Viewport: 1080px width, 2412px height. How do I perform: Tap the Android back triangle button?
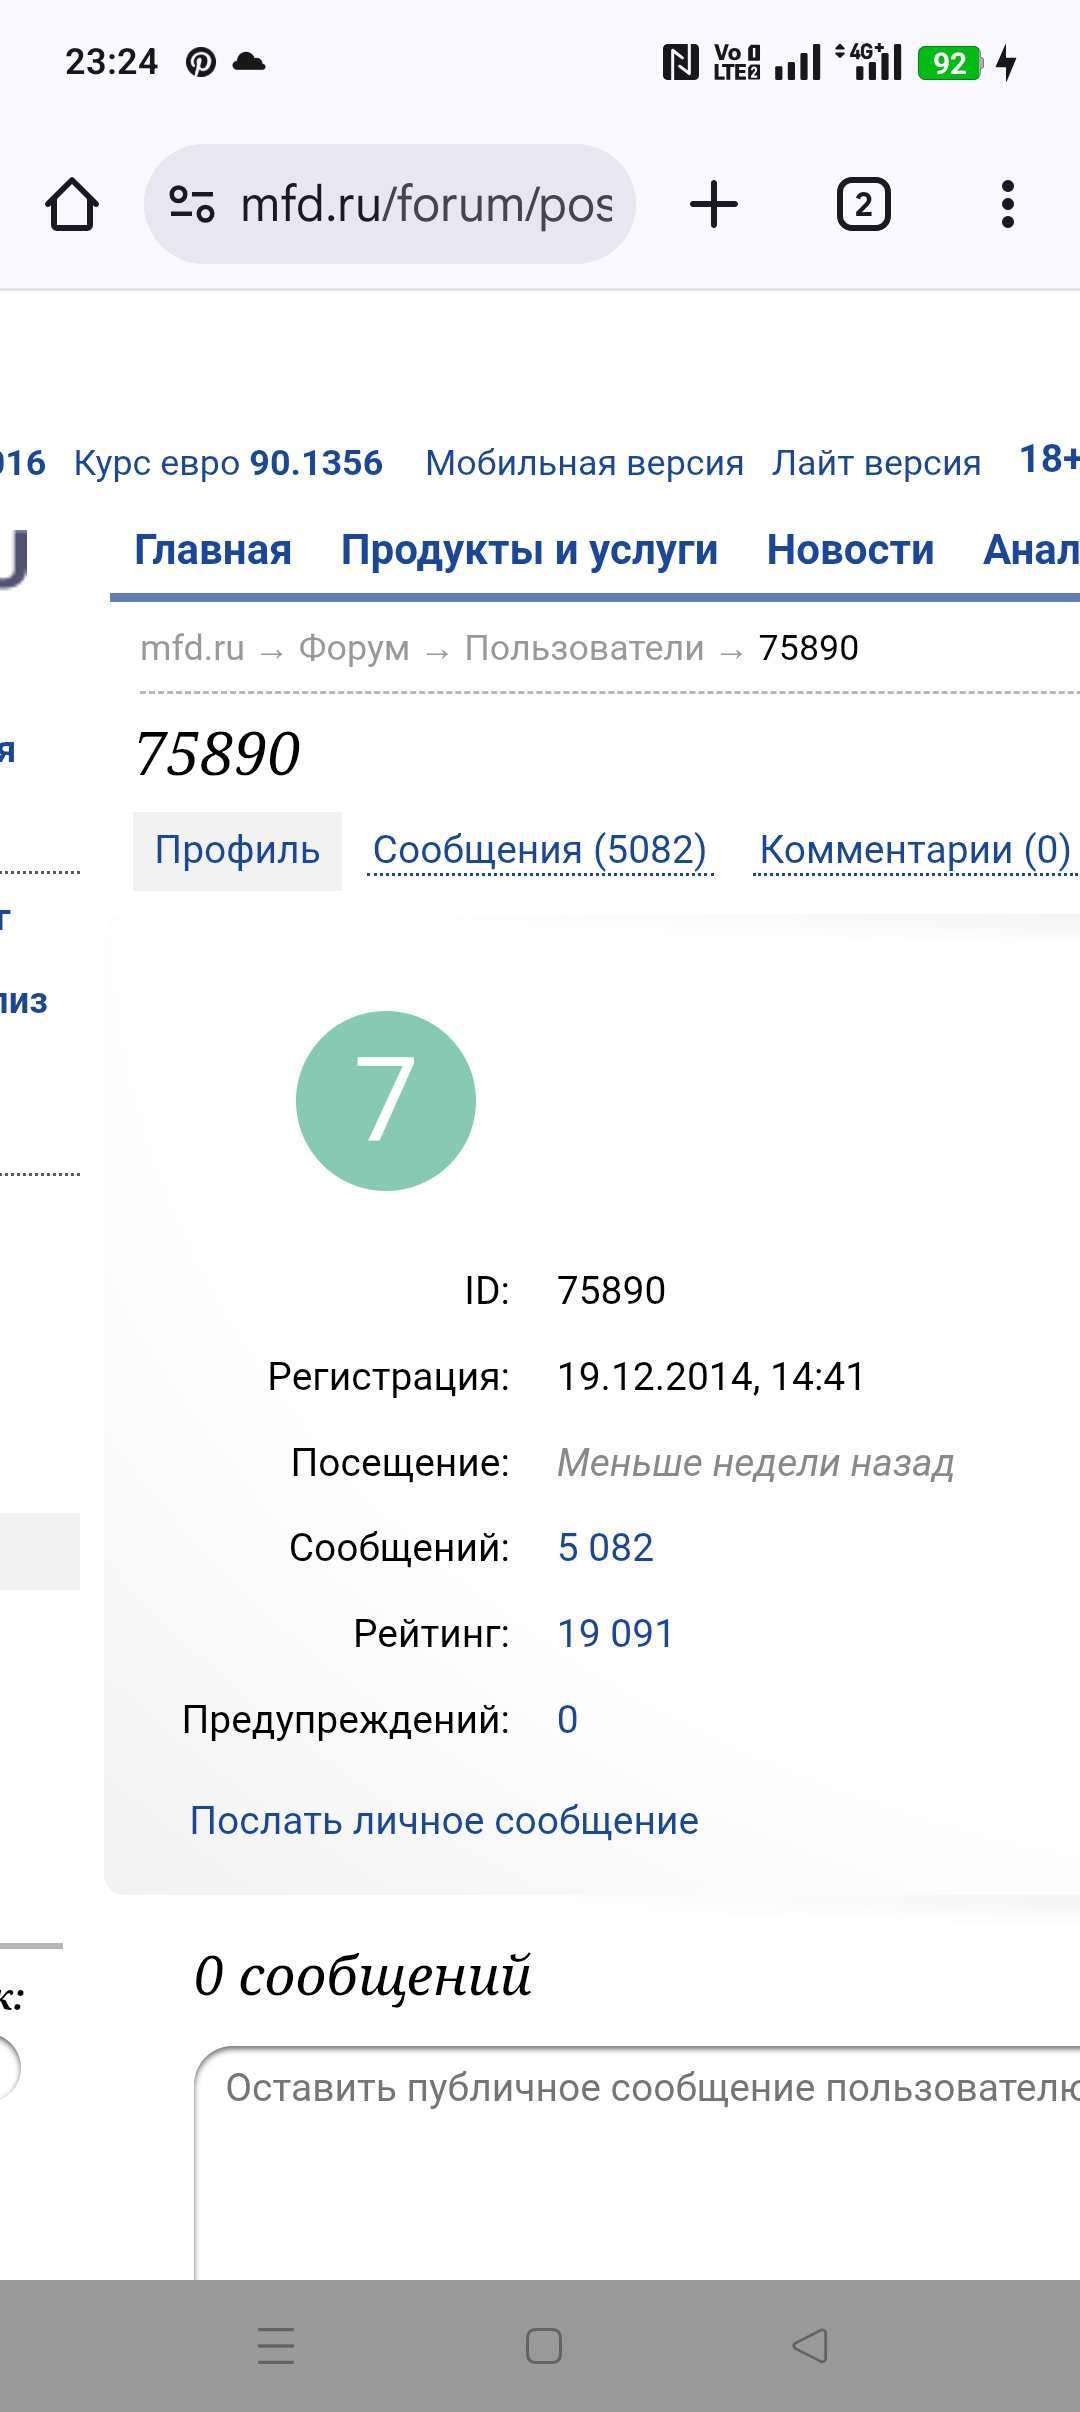tap(810, 2346)
